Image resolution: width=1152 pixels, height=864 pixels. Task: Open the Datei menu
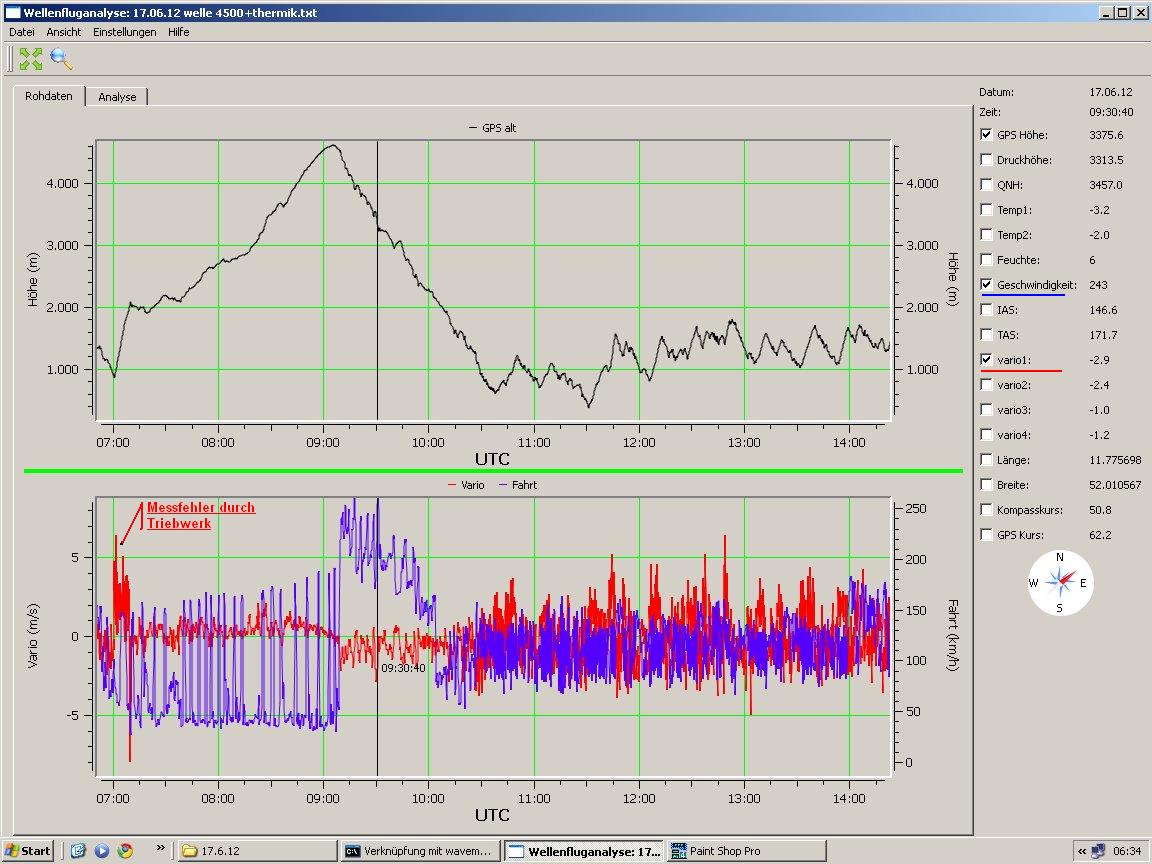tap(21, 32)
